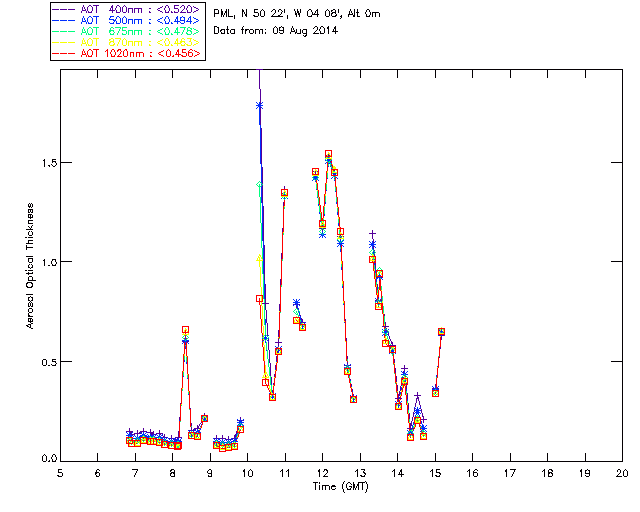
Task: Click the last data marker after time 15
Action: point(441,332)
